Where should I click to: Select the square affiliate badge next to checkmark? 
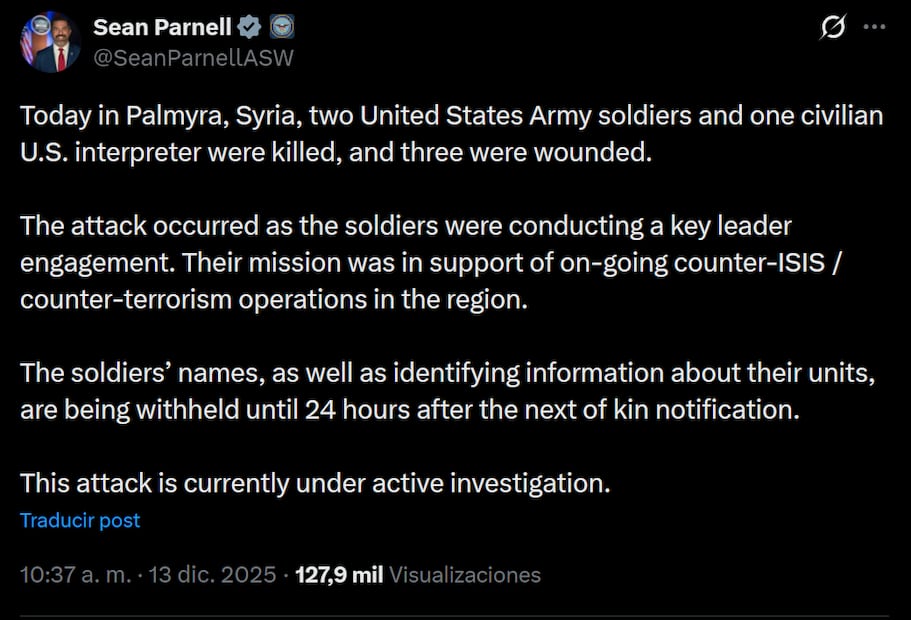click(282, 27)
